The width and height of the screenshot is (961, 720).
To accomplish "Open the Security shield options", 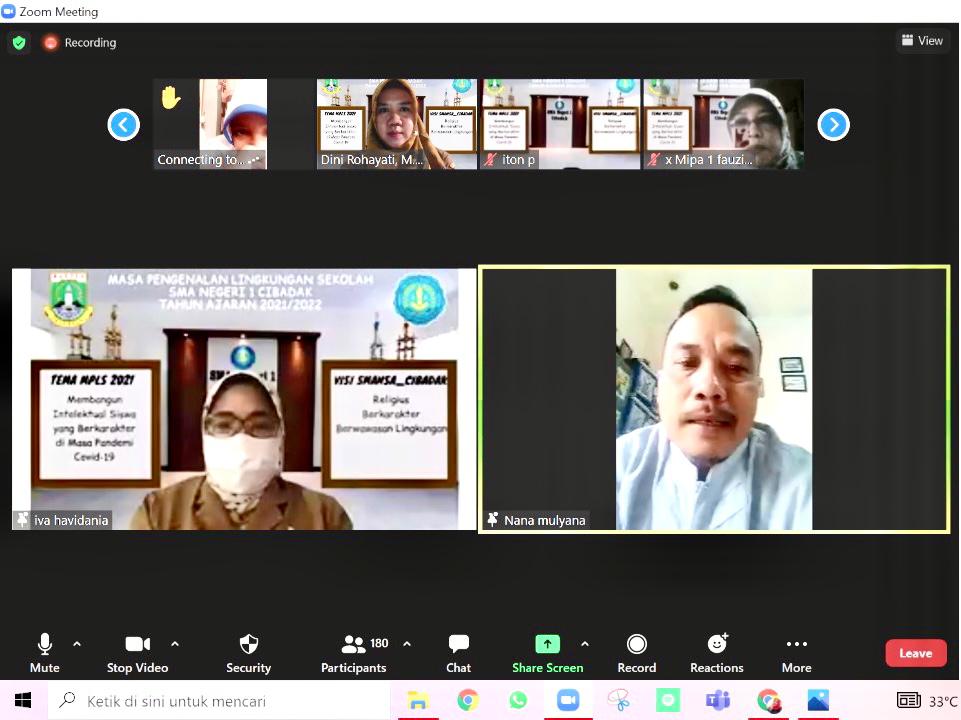I will 248,652.
